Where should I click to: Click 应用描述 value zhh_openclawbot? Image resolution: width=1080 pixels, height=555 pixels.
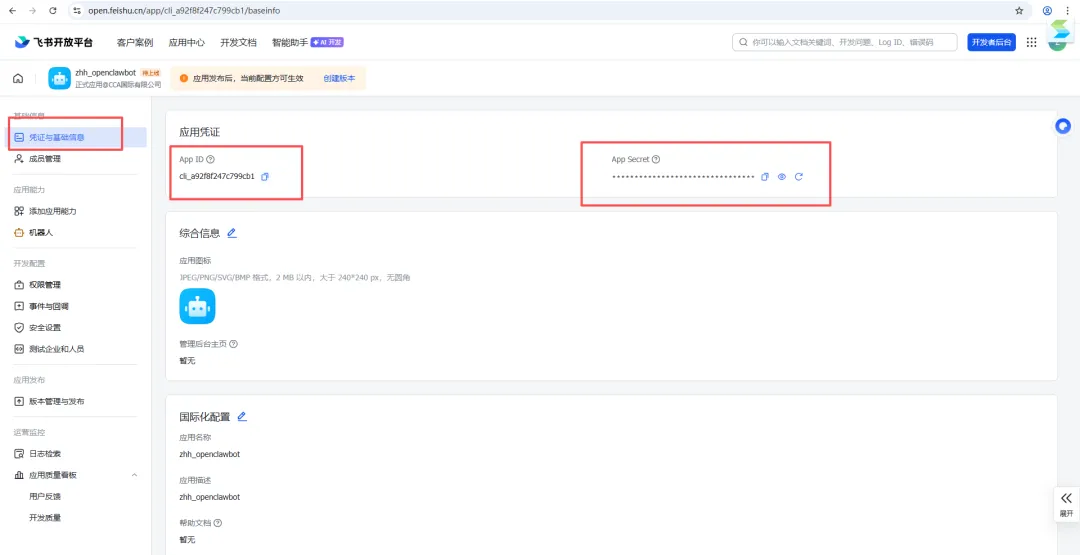tap(209, 496)
